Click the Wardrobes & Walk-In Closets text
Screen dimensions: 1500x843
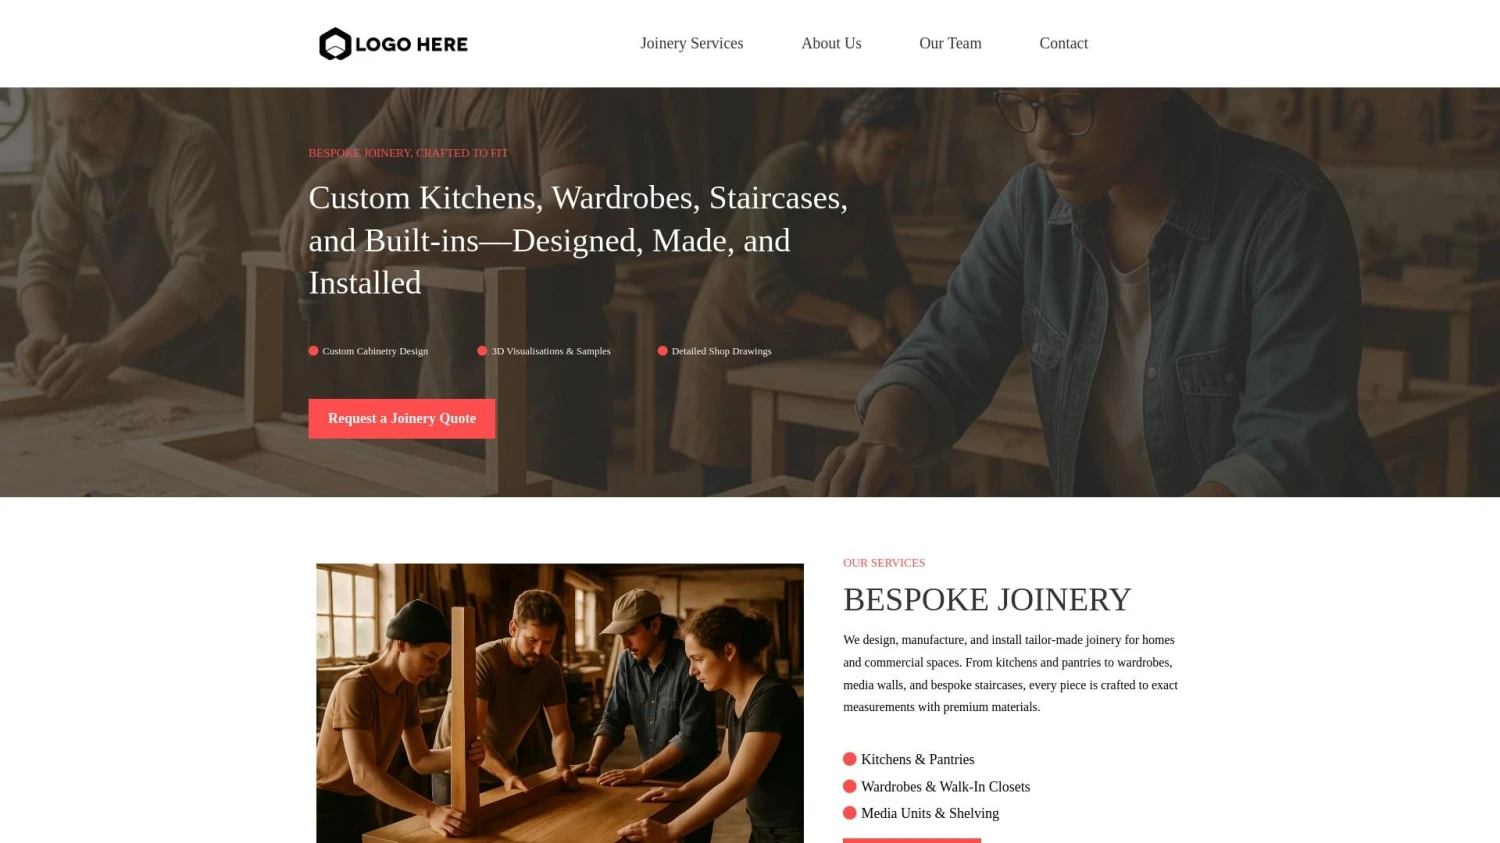pos(945,786)
